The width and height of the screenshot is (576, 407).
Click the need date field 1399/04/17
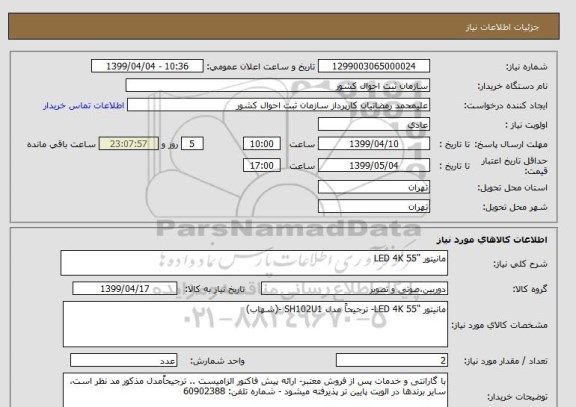pos(125,289)
